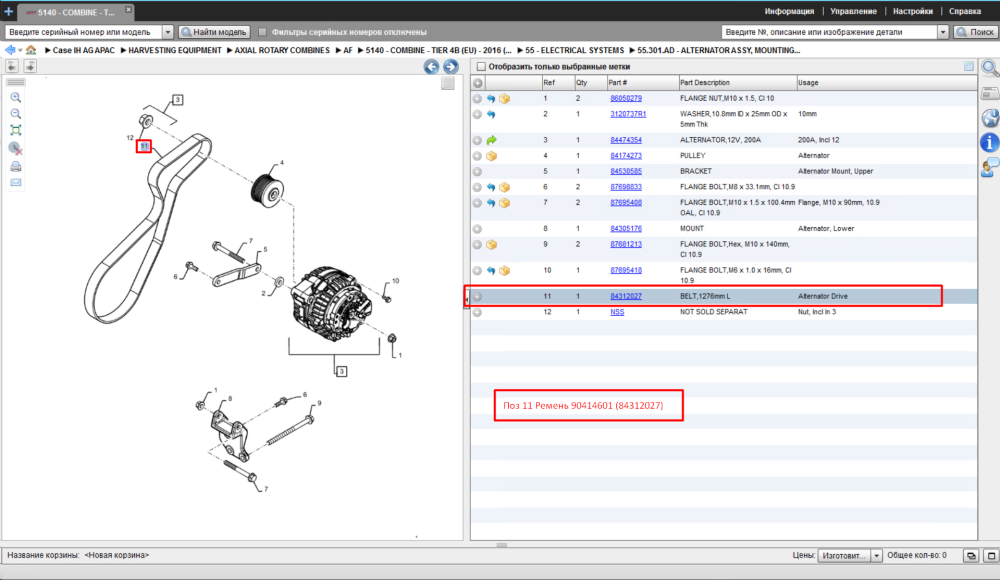The image size is (1000, 580).
Task: Open the blue information icon in sidebar
Action: click(x=989, y=142)
